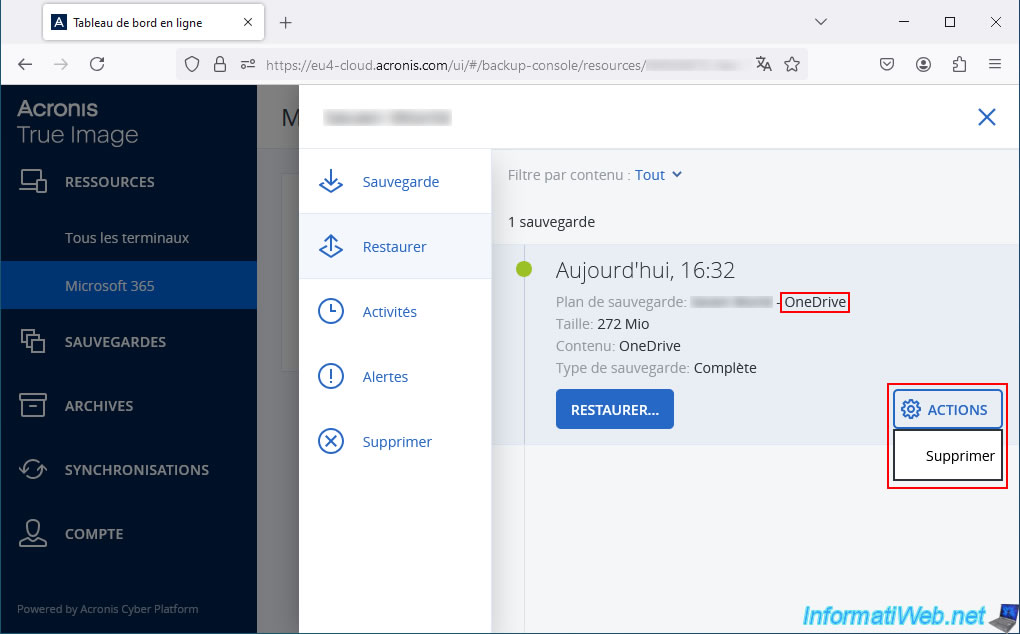Open a new browser tab
Viewport: 1020px width, 634px height.
pos(286,23)
